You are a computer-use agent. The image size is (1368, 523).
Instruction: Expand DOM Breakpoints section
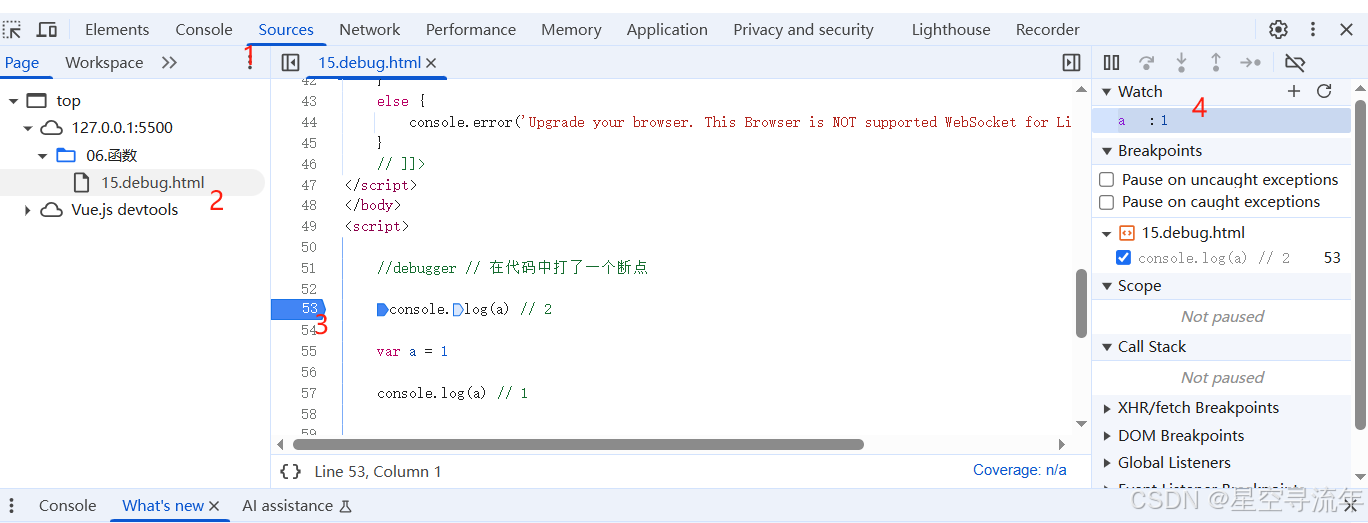(x=1107, y=436)
